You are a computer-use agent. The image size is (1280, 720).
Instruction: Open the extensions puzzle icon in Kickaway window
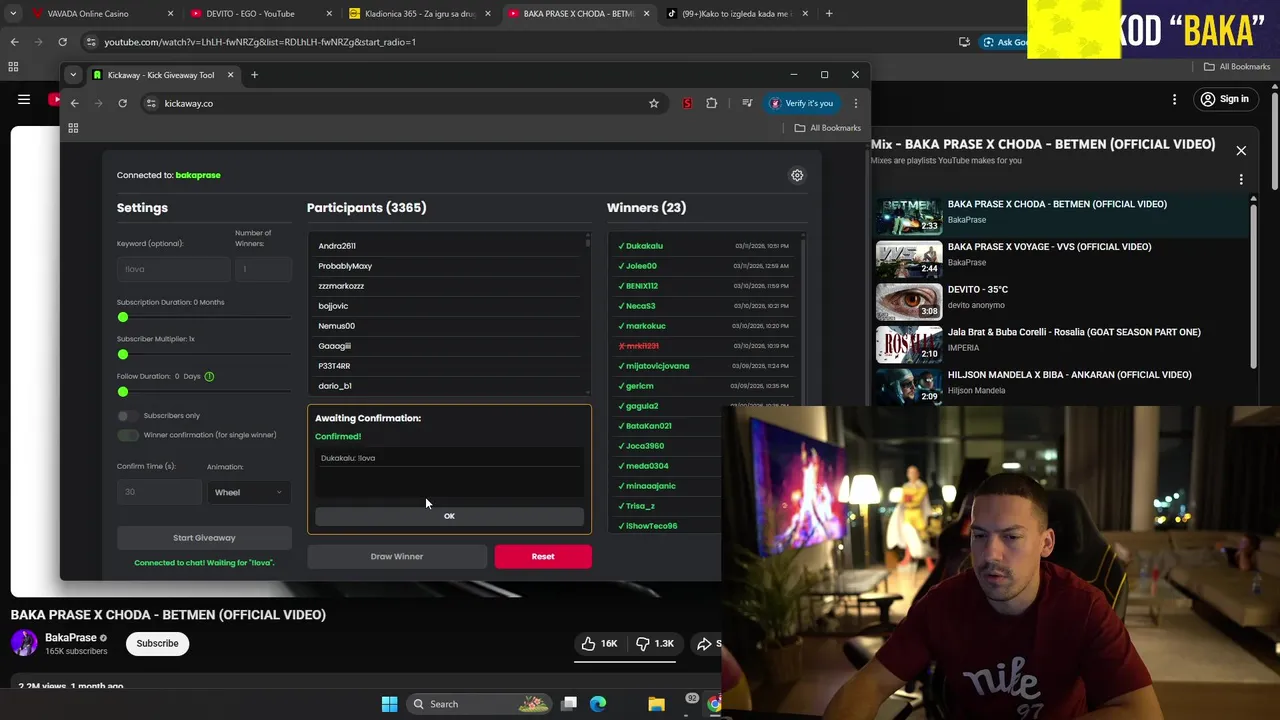[x=712, y=103]
